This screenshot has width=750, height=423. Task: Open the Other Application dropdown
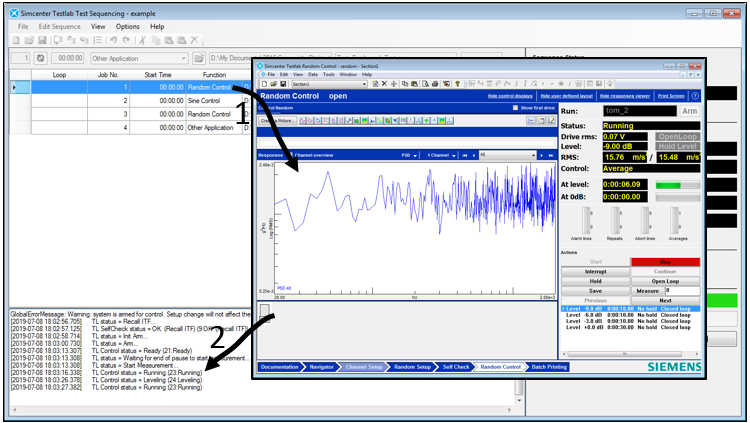pyautogui.click(x=184, y=58)
